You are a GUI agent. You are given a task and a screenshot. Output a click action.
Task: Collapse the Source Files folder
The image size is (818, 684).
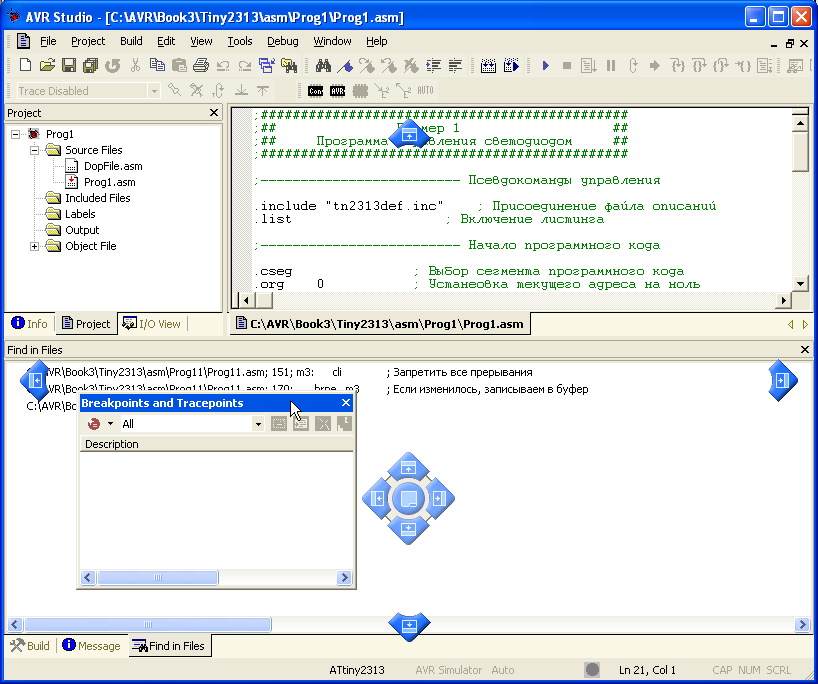click(x=34, y=150)
